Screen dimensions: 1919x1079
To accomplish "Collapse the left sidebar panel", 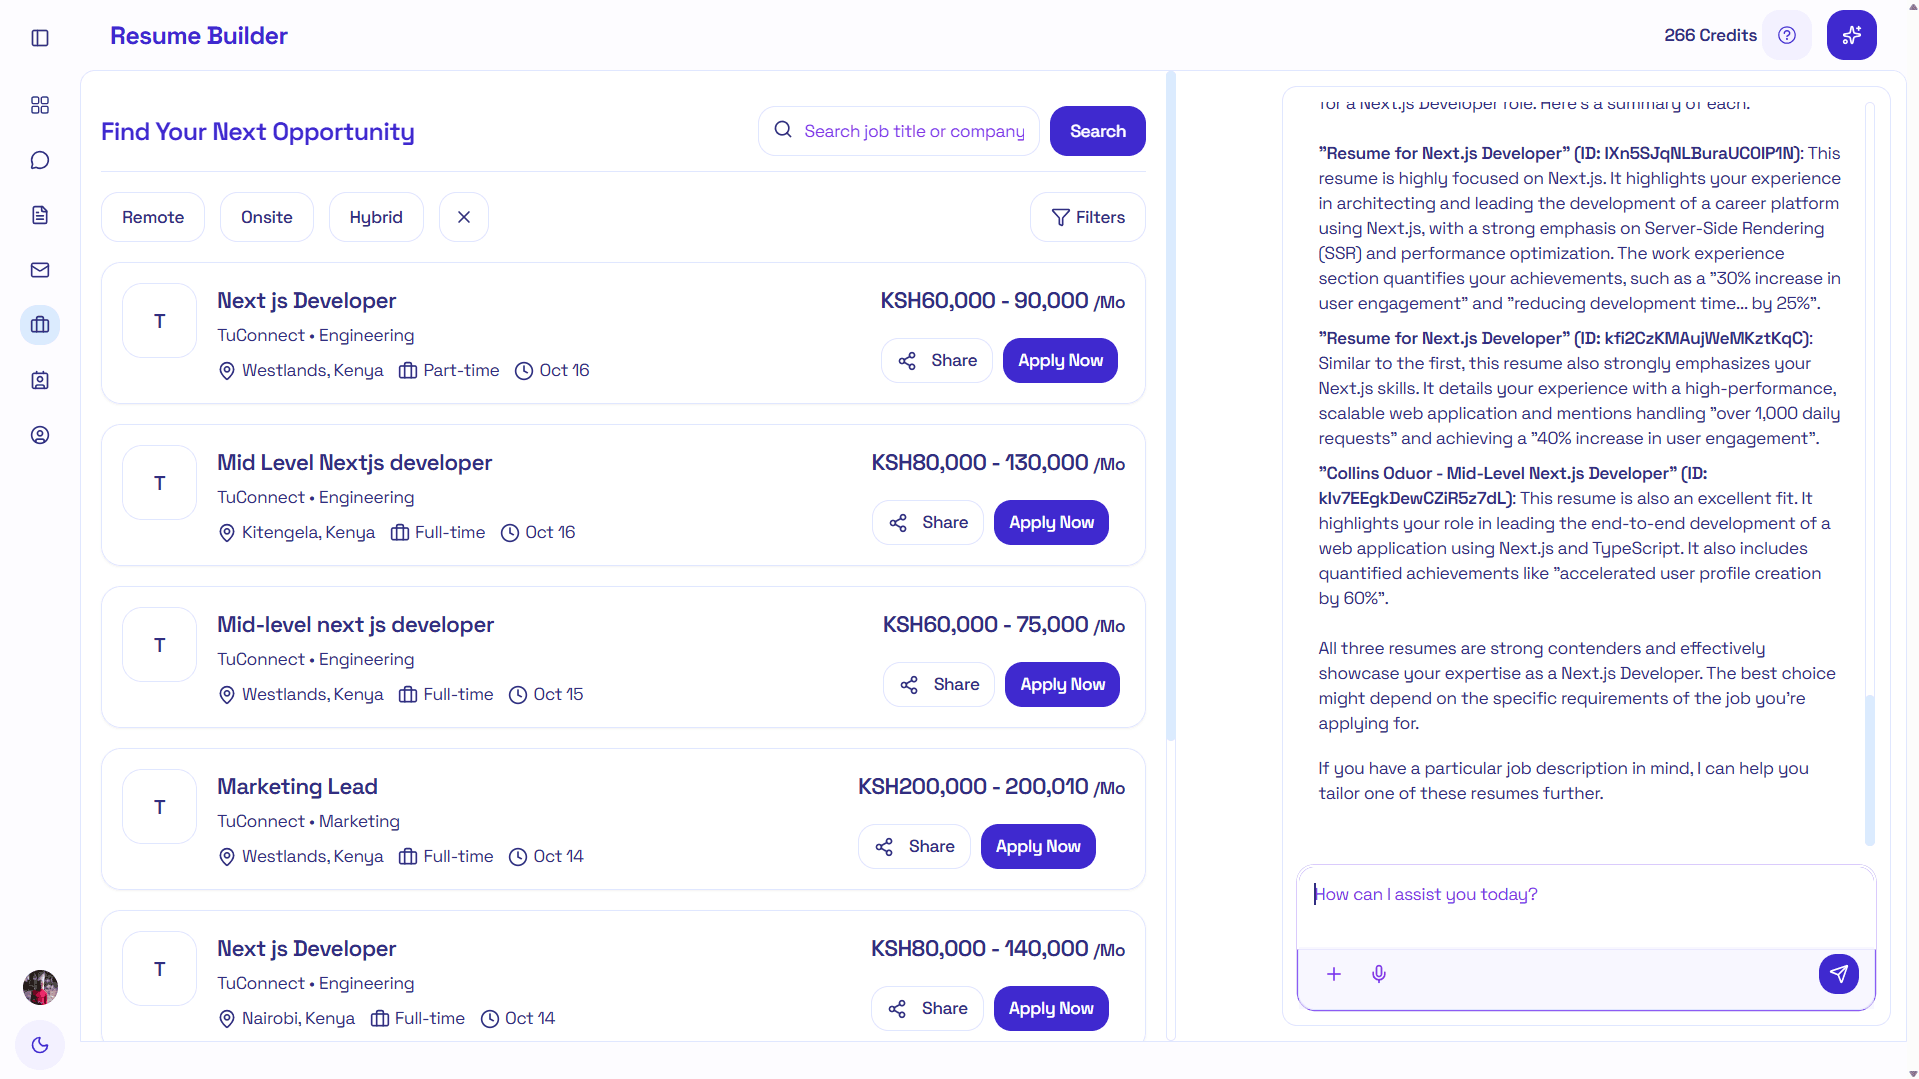I will (x=40, y=38).
